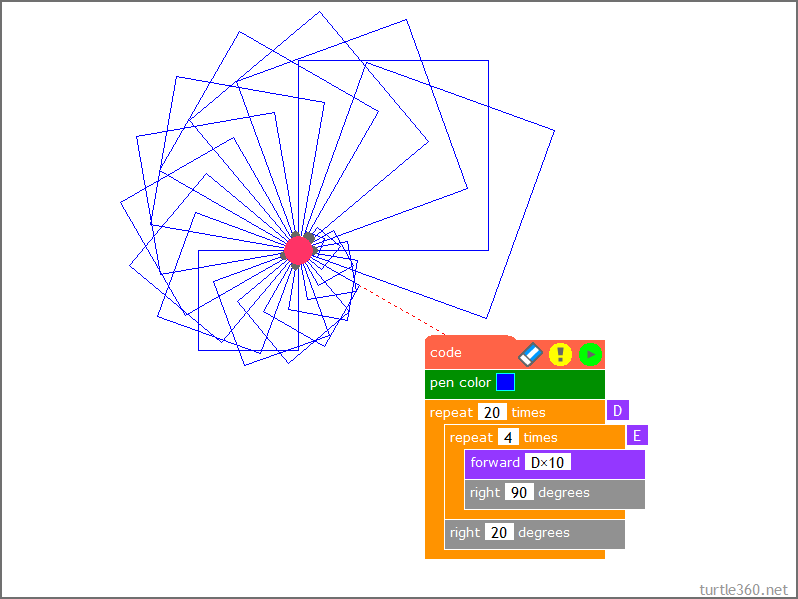The image size is (798, 599).
Task: Click the outer repeat count field showing 20
Action: 491,412
